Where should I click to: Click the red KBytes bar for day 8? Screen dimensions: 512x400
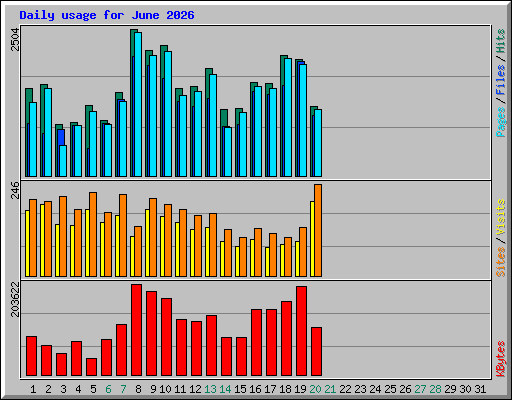136,330
